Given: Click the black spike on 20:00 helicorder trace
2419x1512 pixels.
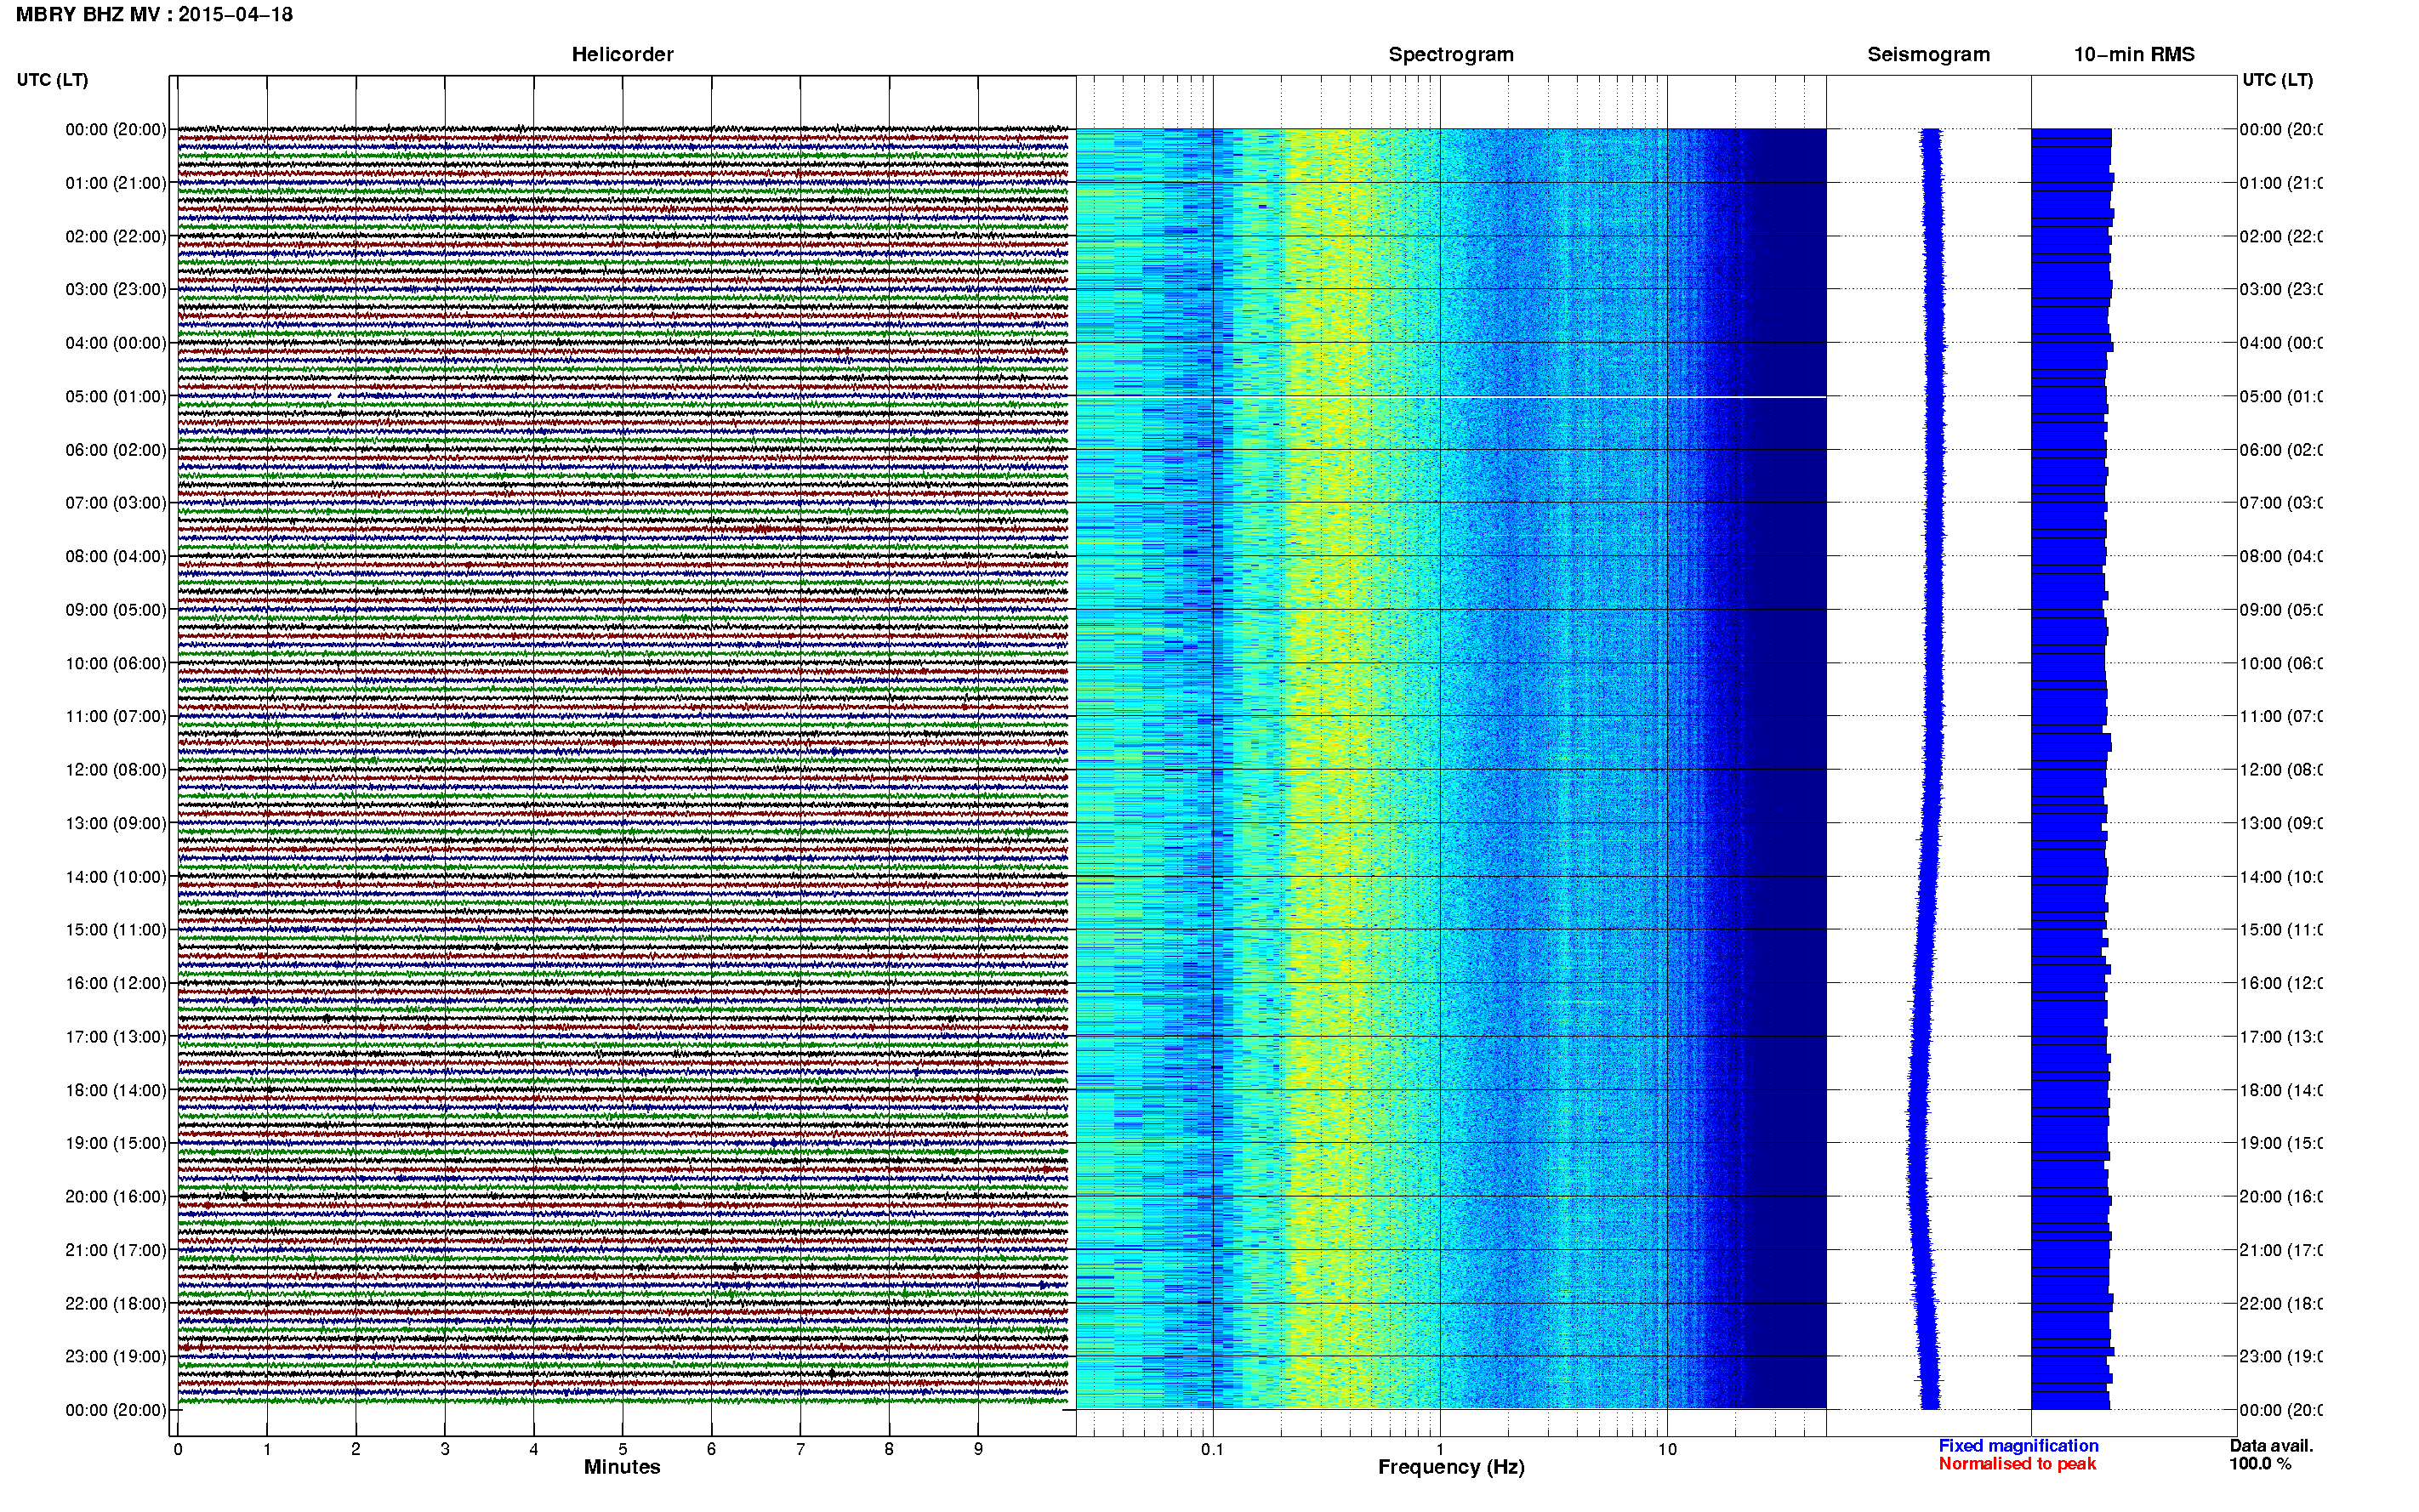Looking at the screenshot, I should pyautogui.click(x=245, y=1195).
